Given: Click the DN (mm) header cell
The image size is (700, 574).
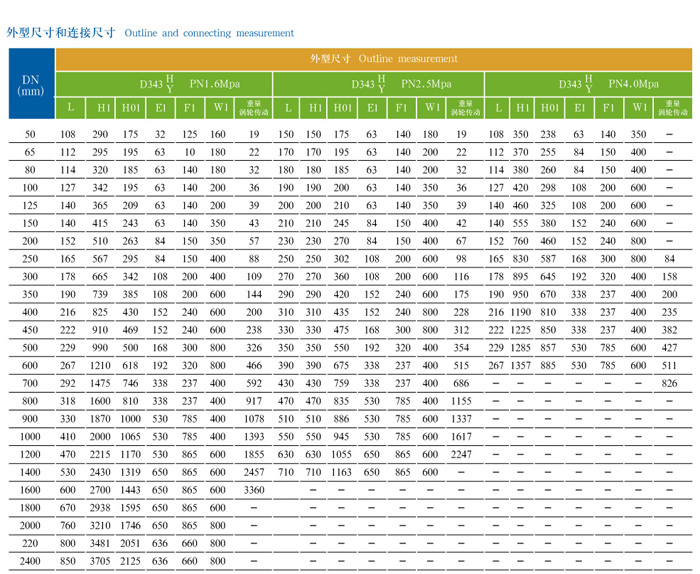Looking at the screenshot, I should (x=30, y=85).
